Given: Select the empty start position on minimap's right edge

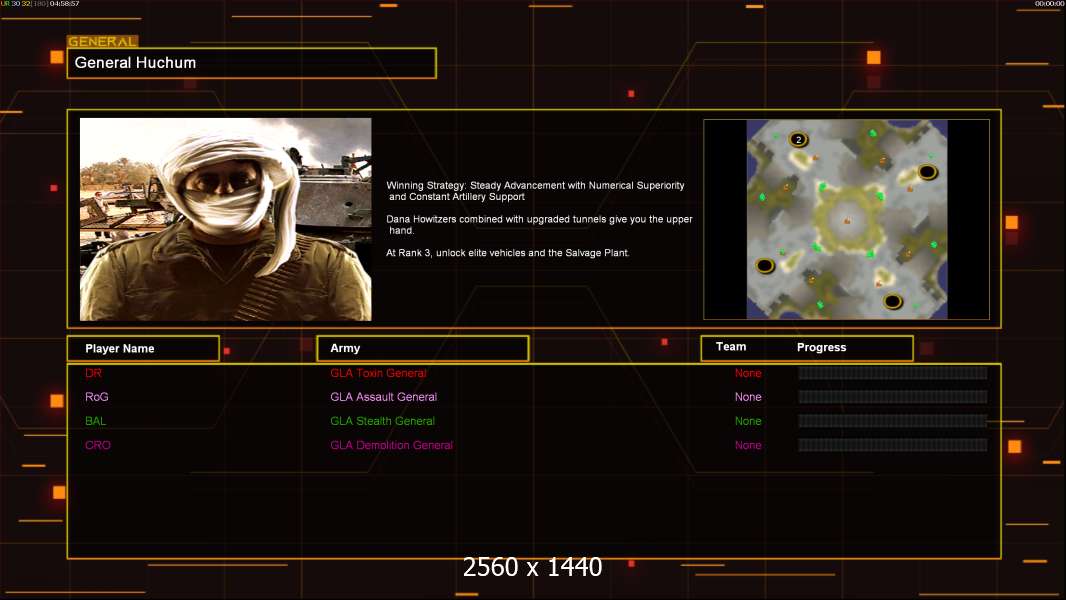Looking at the screenshot, I should pyautogui.click(x=927, y=172).
